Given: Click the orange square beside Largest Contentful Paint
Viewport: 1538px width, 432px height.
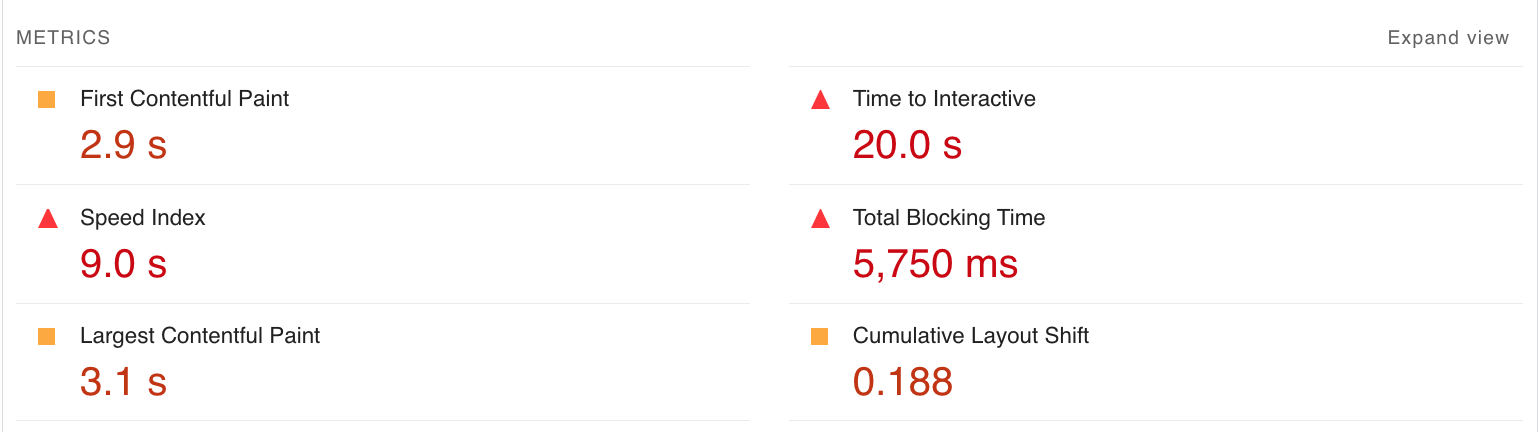Looking at the screenshot, I should tap(46, 337).
